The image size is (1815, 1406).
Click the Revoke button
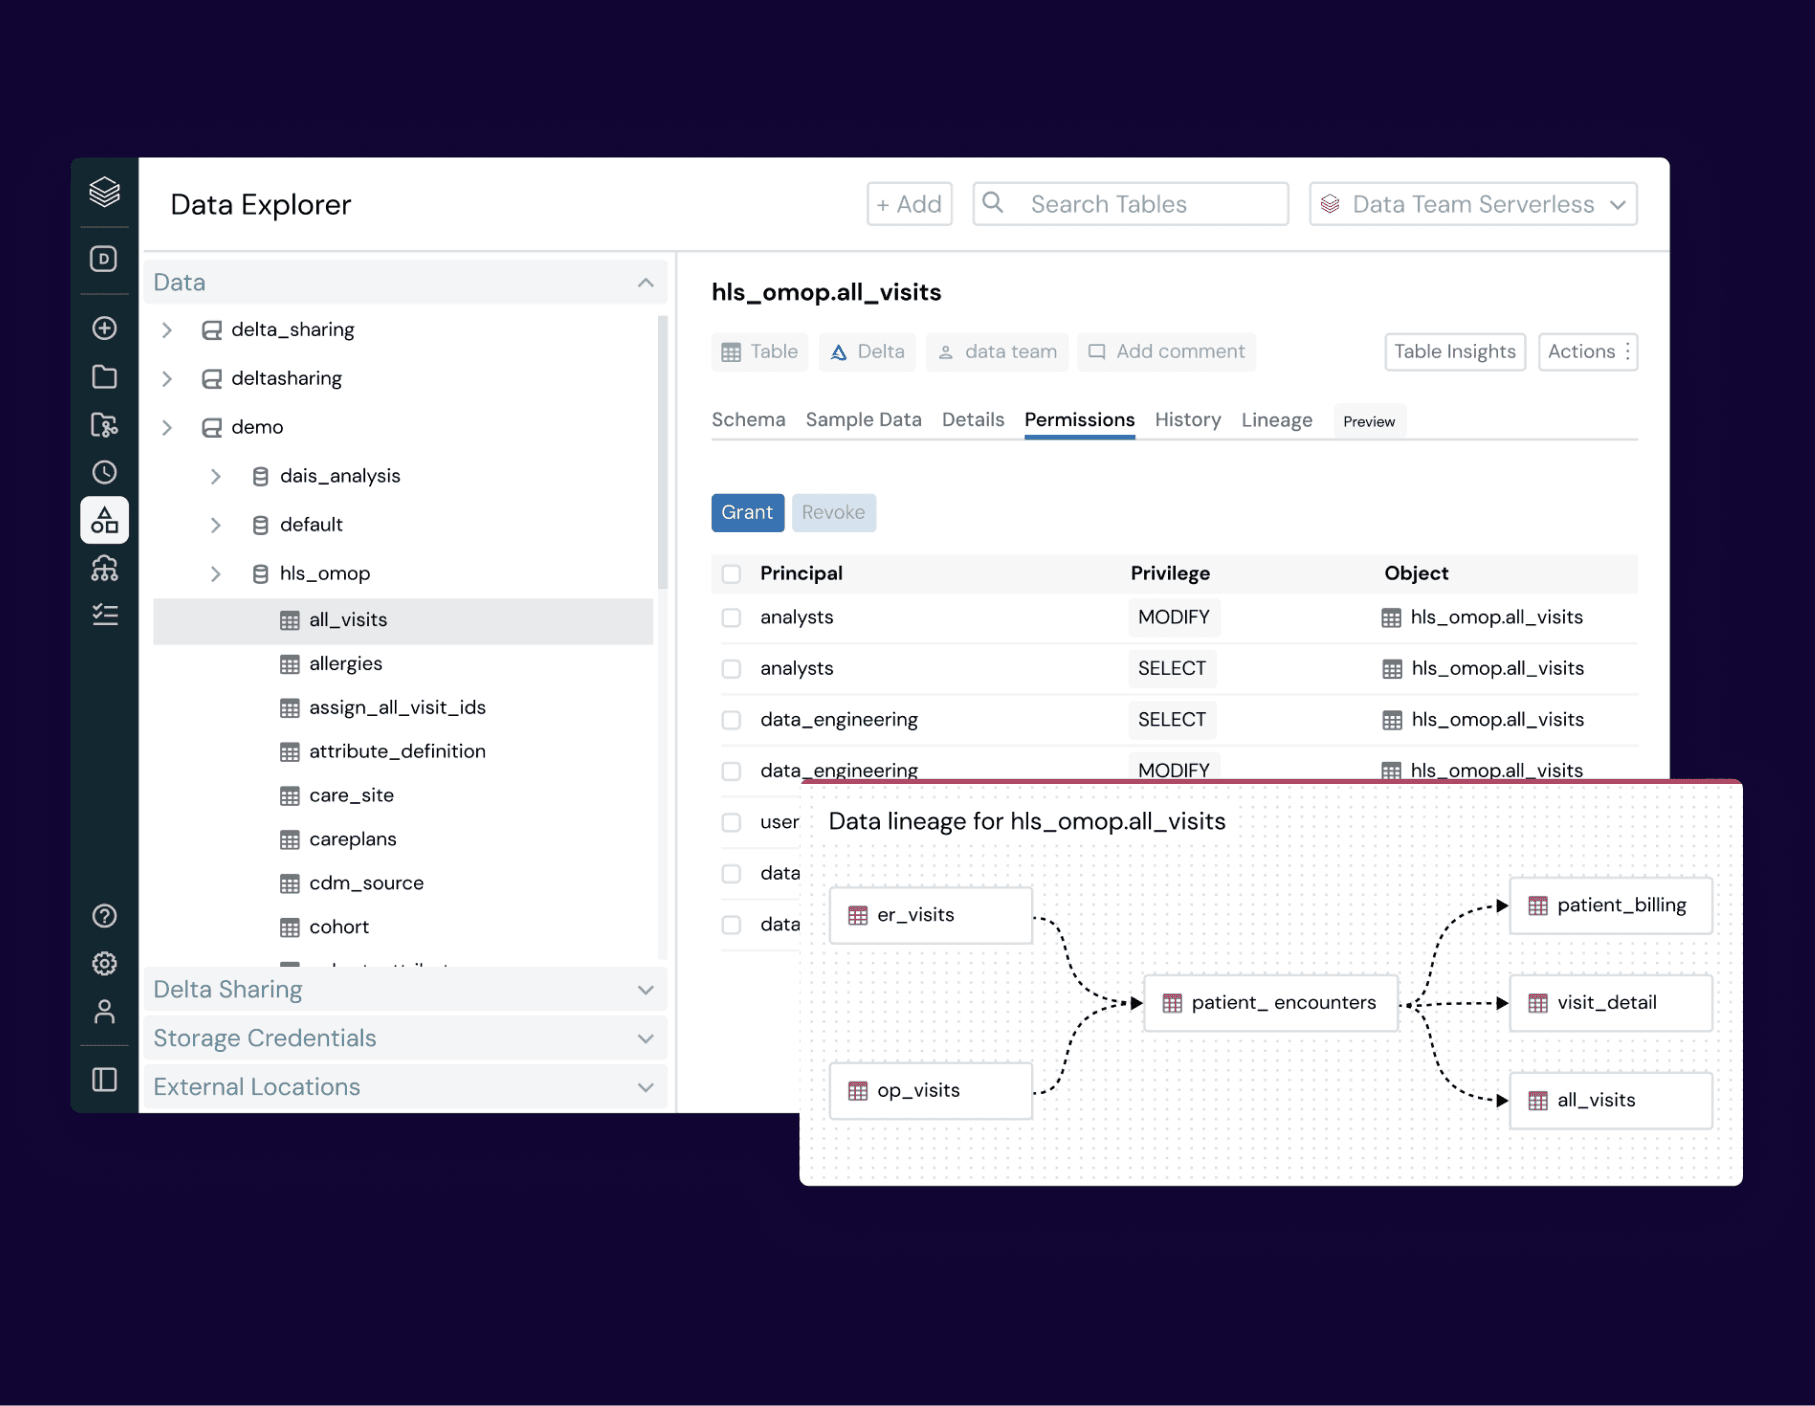point(833,513)
